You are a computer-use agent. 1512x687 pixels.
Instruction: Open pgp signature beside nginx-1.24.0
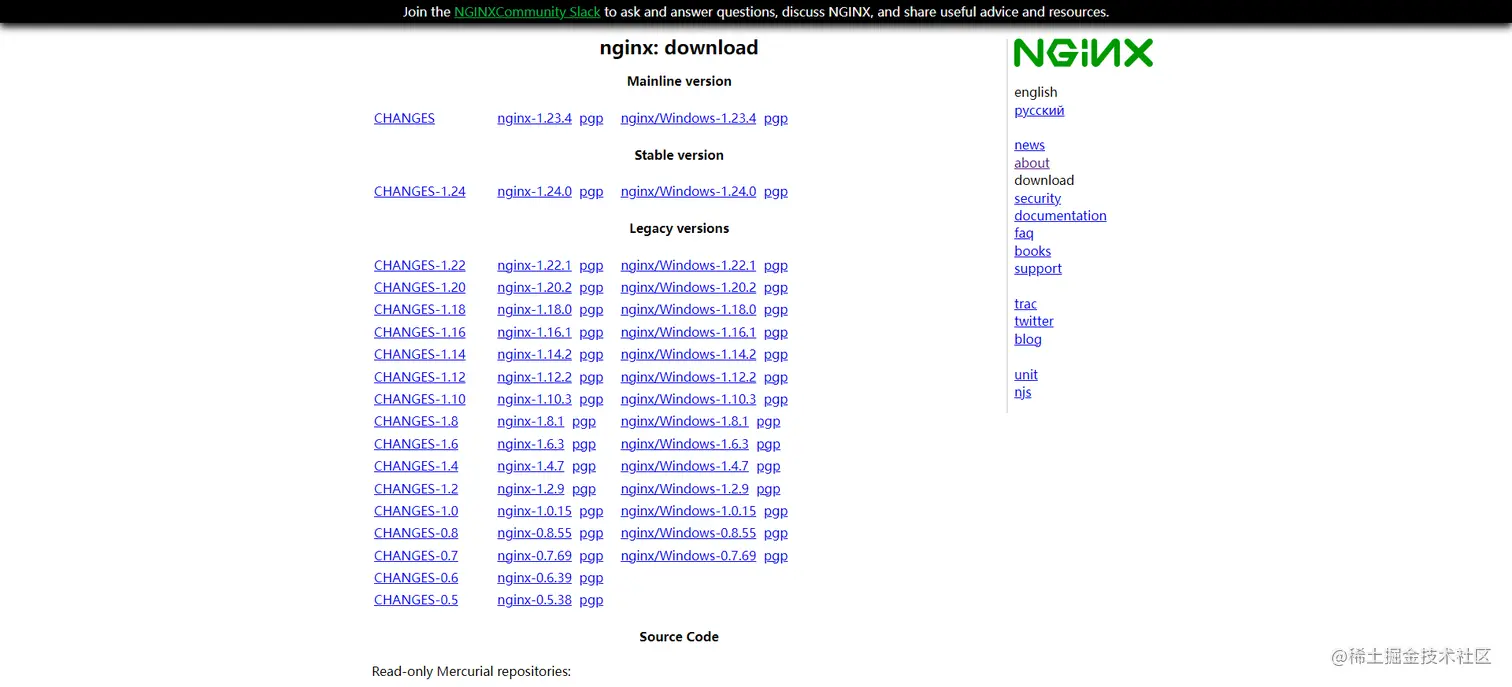point(591,191)
